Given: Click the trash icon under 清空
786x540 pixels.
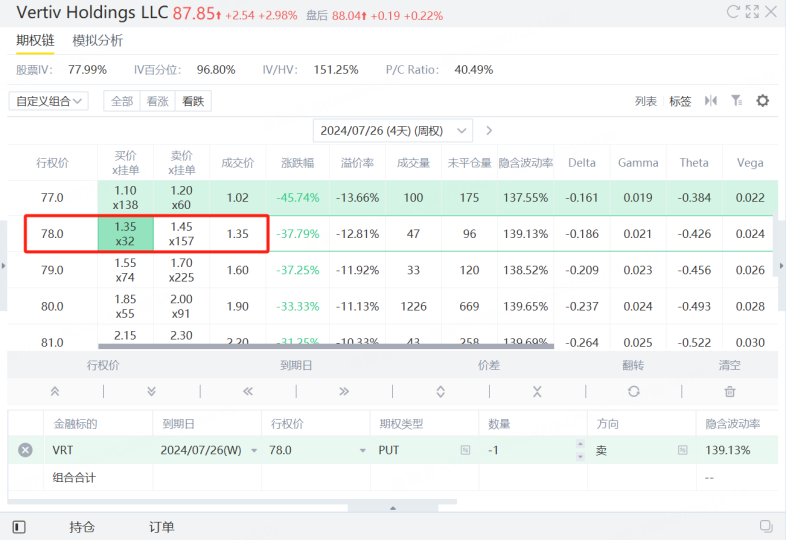Looking at the screenshot, I should [x=730, y=392].
